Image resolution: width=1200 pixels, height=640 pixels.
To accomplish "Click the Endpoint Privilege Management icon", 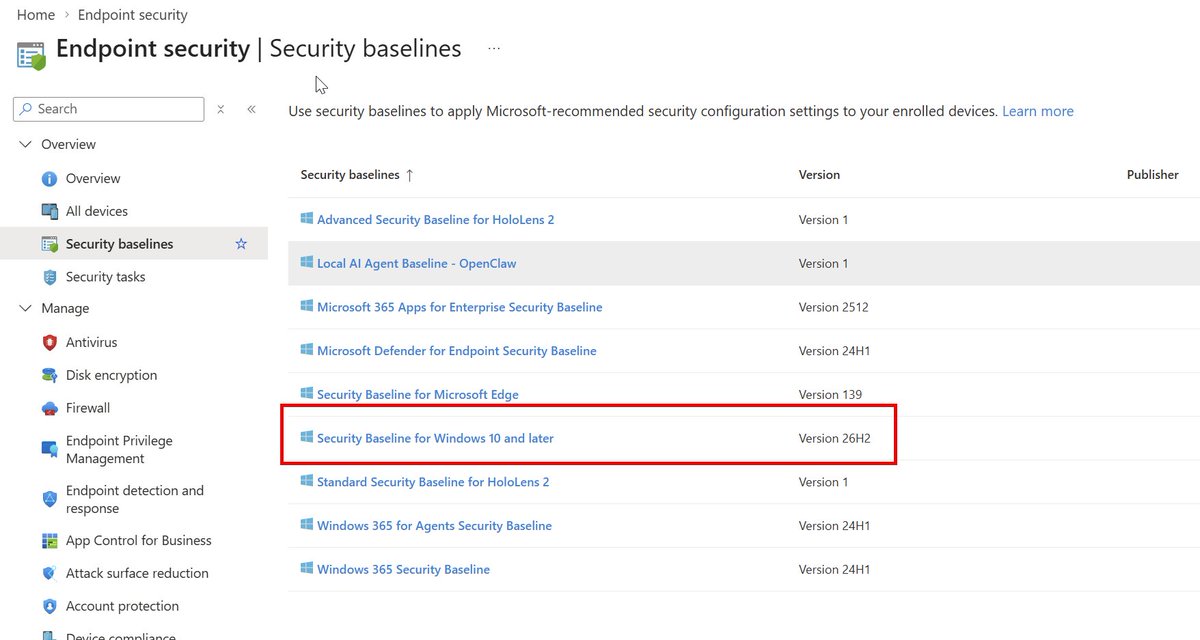I will [50, 449].
